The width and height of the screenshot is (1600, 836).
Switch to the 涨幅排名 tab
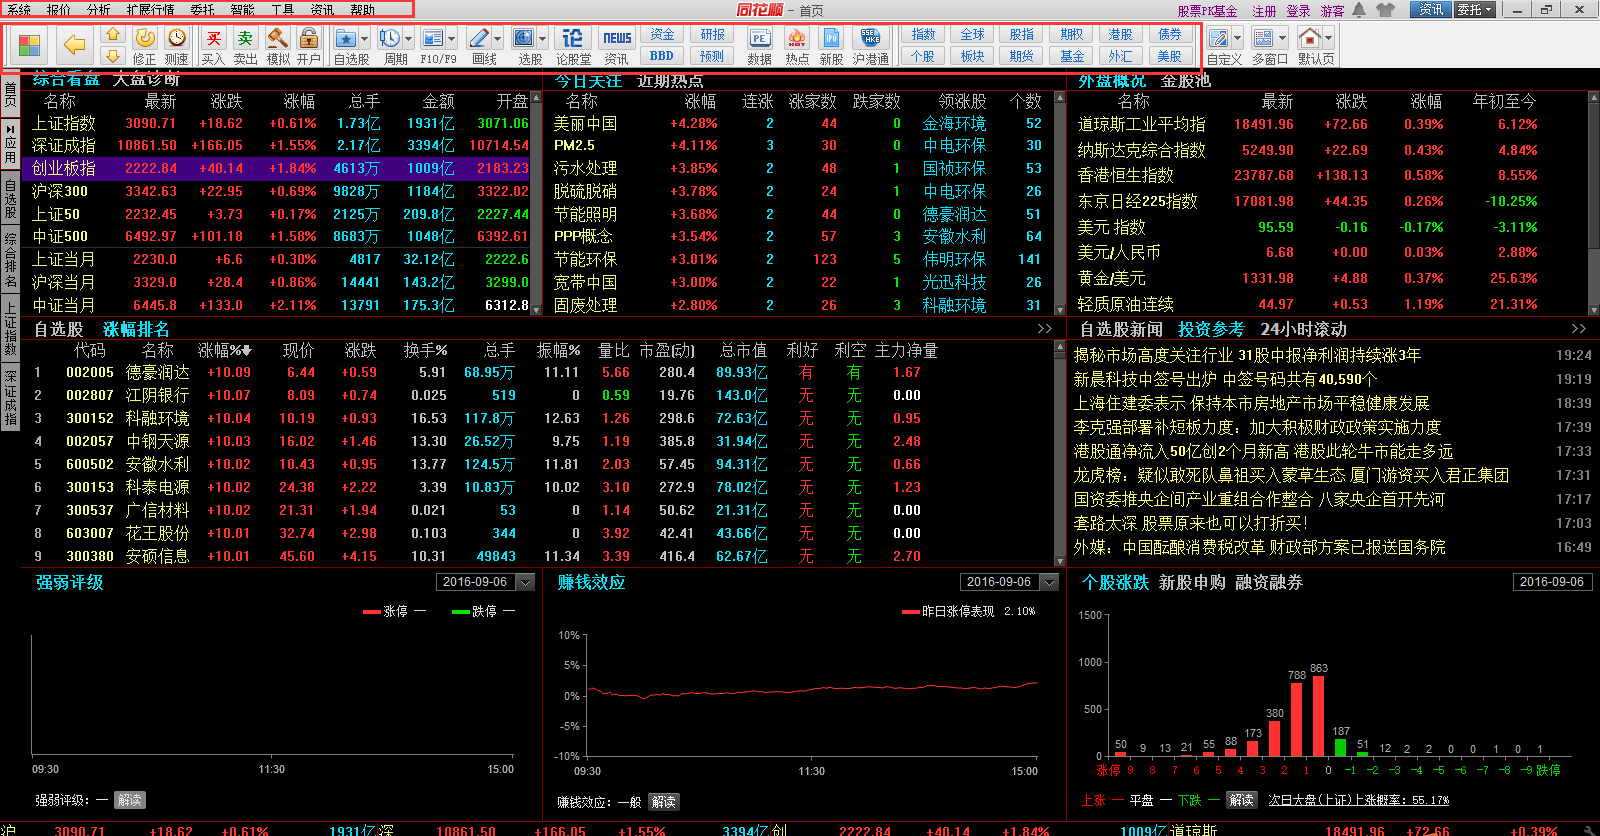tap(136, 329)
